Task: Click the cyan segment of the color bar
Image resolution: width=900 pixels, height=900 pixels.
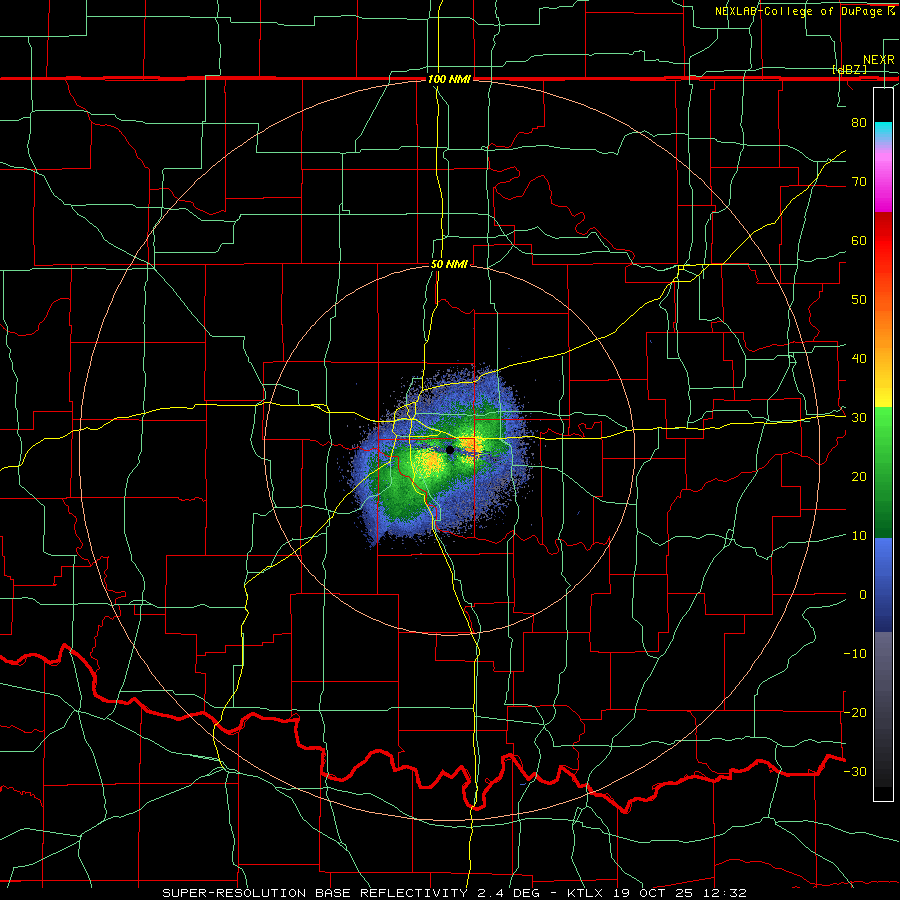Action: [x=883, y=132]
